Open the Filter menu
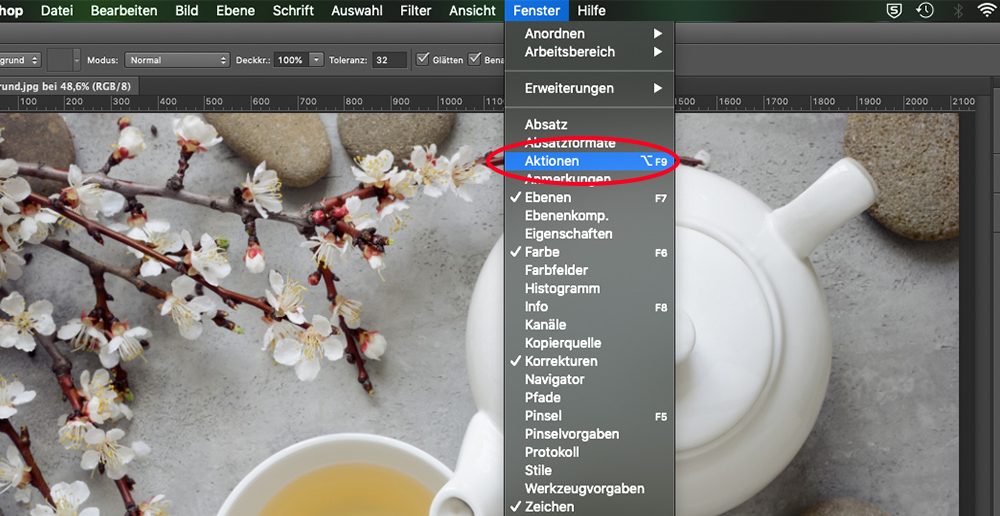 click(x=416, y=10)
